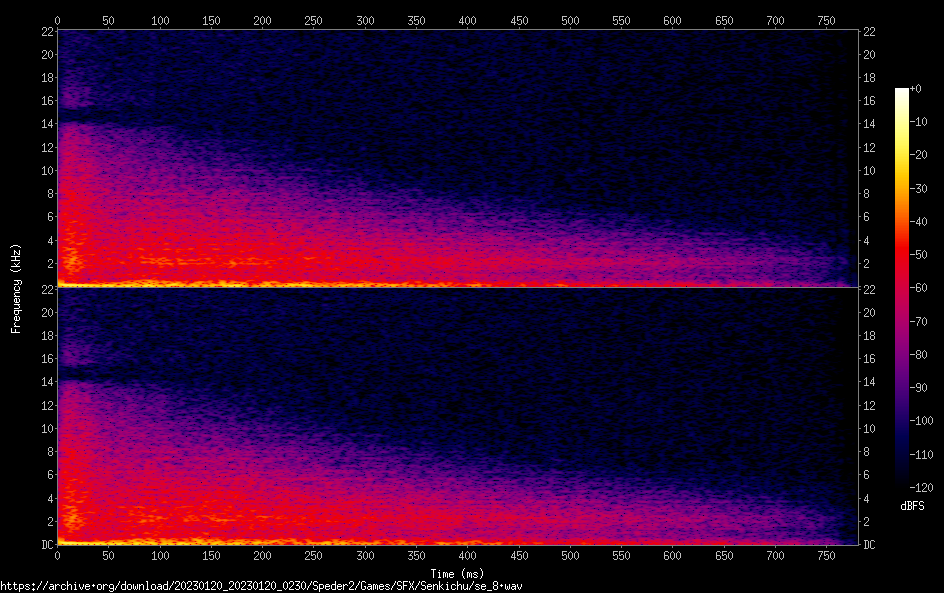Click the dBFS label below the color scale
Image resolution: width=944 pixels, height=593 pixels.
pyautogui.click(x=912, y=507)
